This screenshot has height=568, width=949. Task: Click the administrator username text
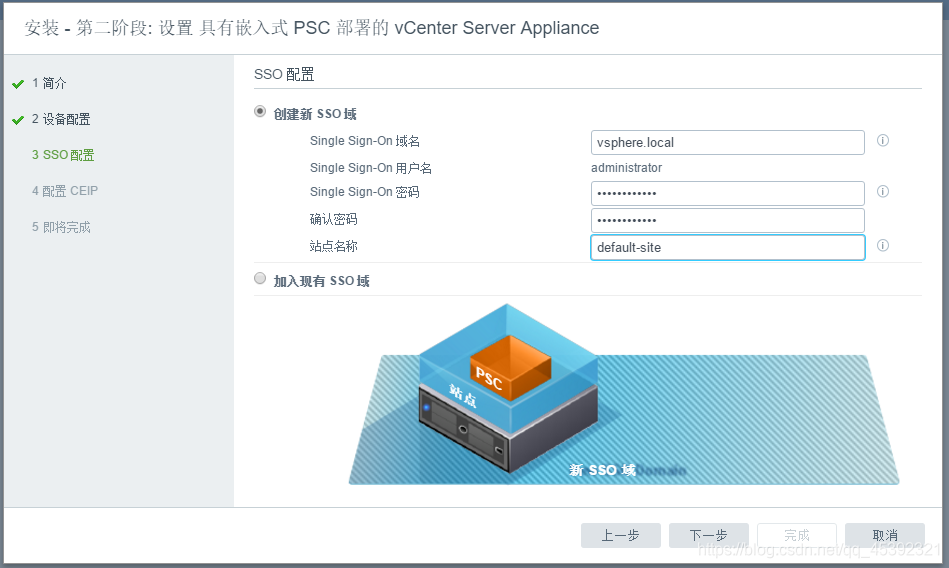tap(626, 168)
